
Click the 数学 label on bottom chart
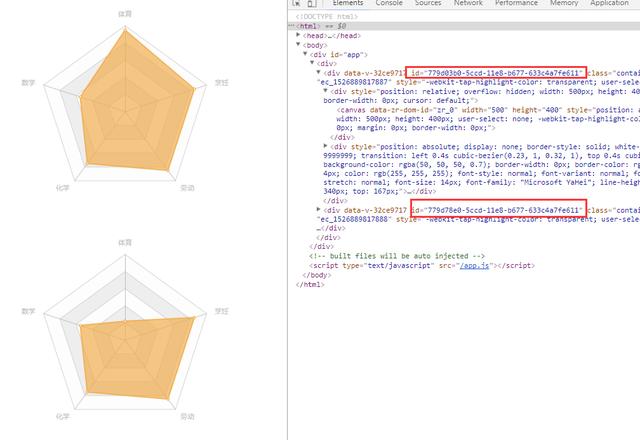[28, 311]
